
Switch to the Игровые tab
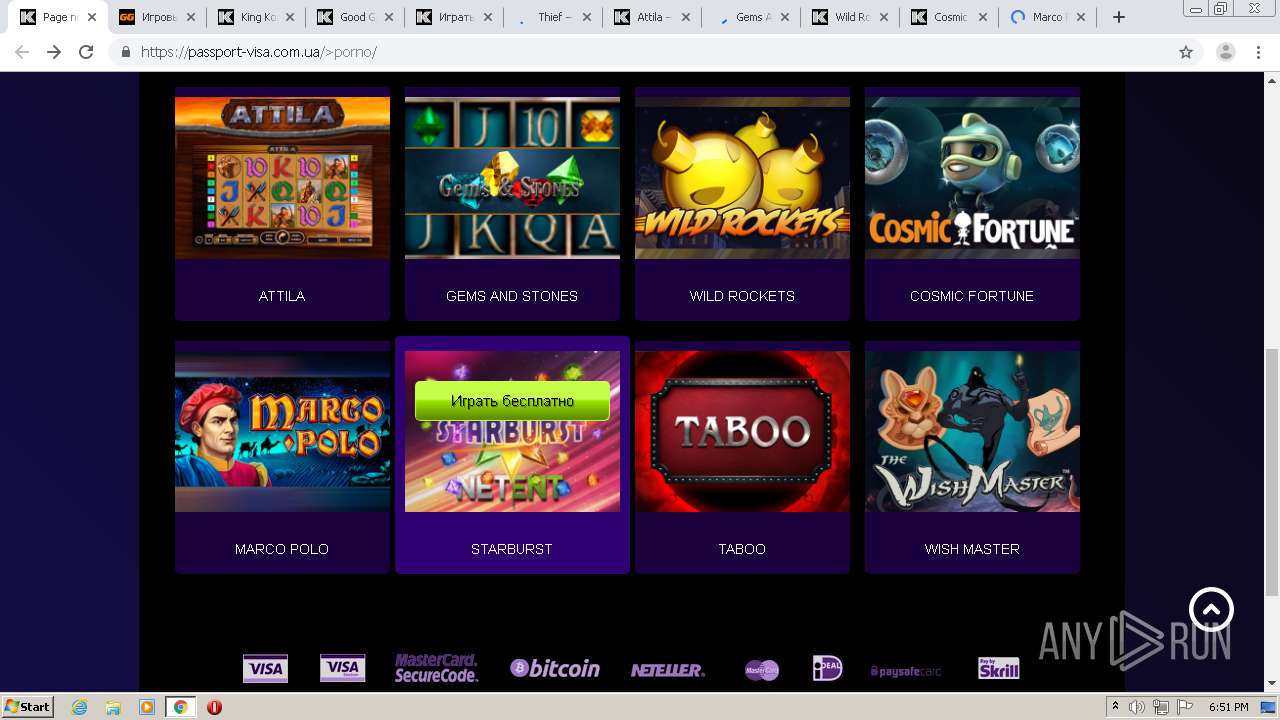(x=158, y=17)
